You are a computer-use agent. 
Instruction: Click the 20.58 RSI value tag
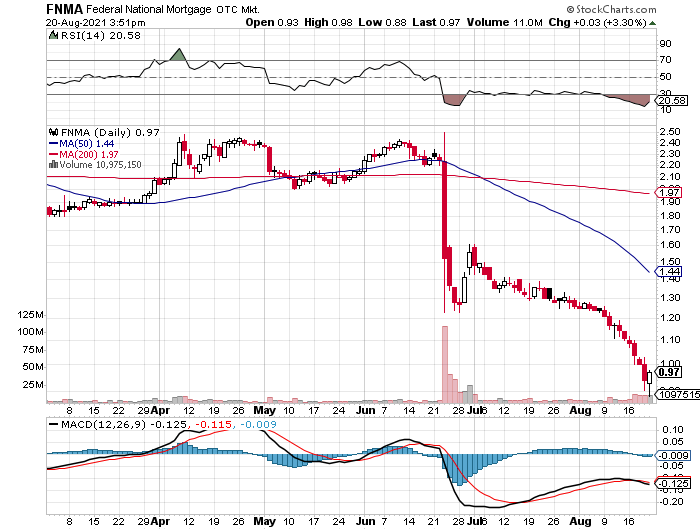671,101
